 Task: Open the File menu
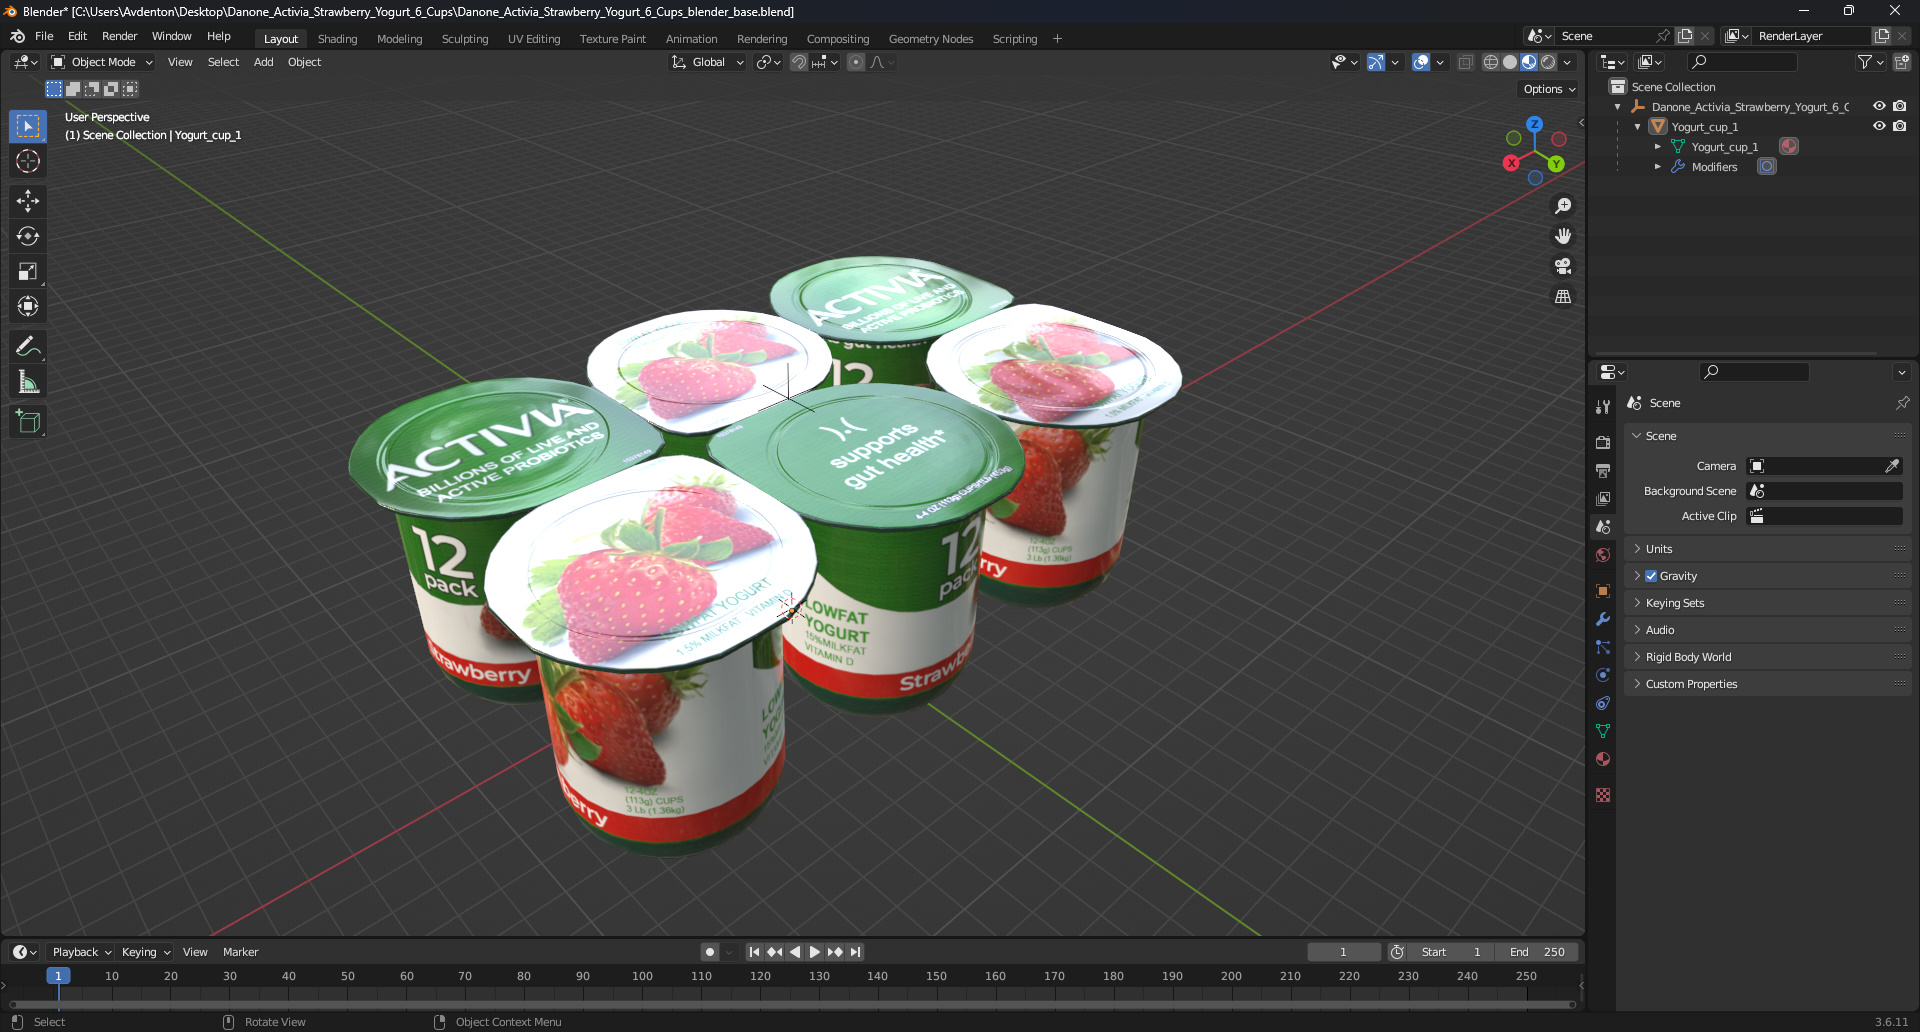(x=44, y=36)
